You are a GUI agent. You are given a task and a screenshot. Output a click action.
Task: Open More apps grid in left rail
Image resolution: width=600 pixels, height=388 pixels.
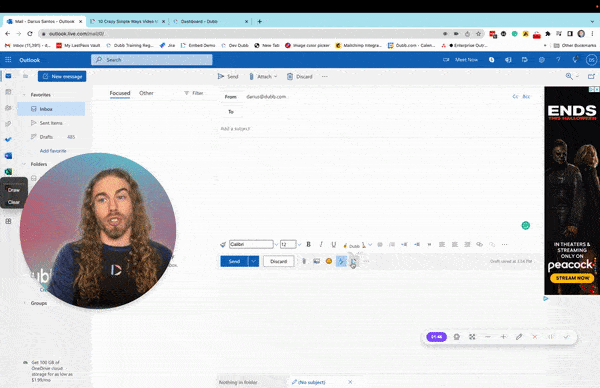click(x=8, y=221)
